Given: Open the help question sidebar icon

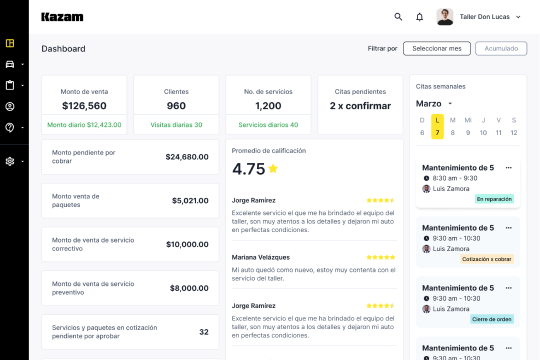Looking at the screenshot, I should point(10,127).
